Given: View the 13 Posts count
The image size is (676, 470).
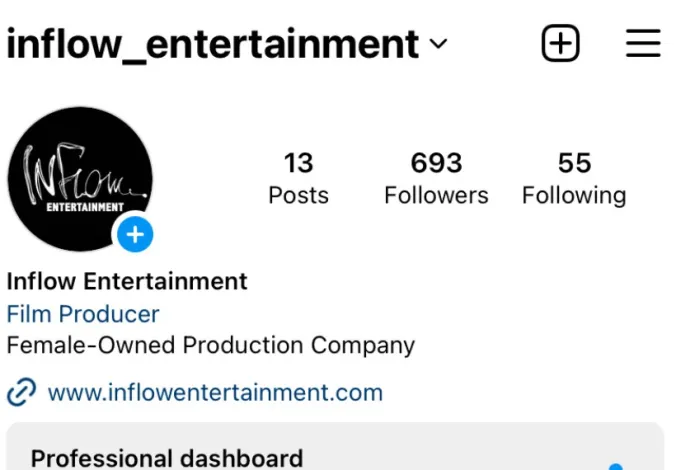Looking at the screenshot, I should click(298, 178).
